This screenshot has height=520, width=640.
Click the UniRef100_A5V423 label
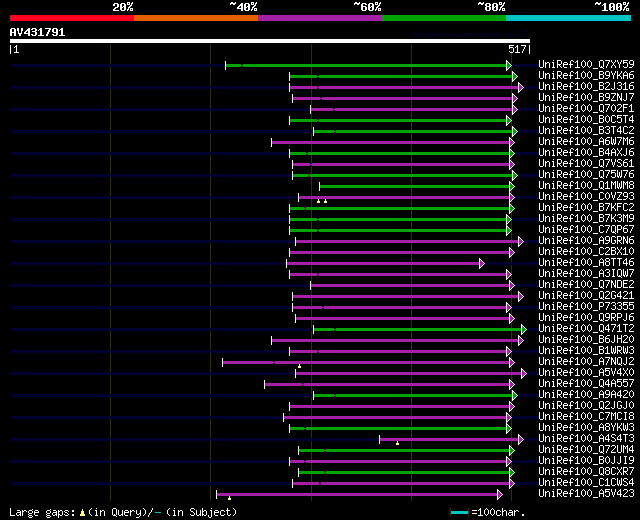pos(586,494)
